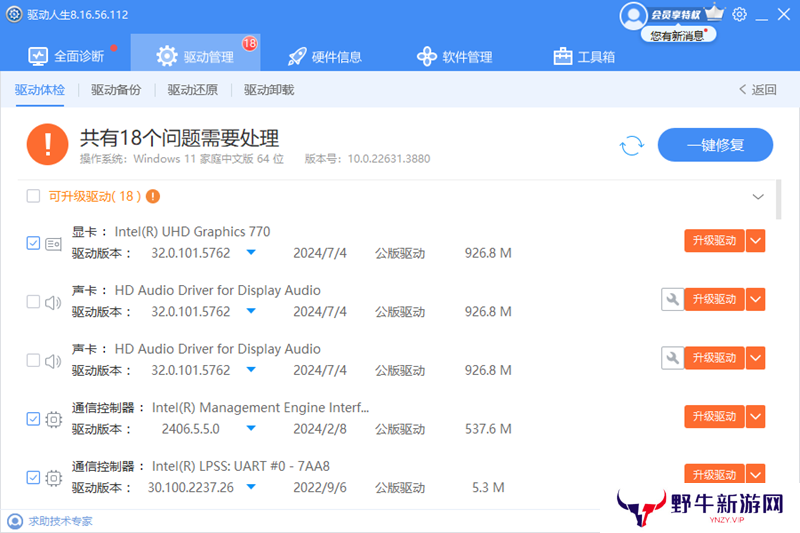Click the big orange exclamation alert icon

tap(47, 144)
